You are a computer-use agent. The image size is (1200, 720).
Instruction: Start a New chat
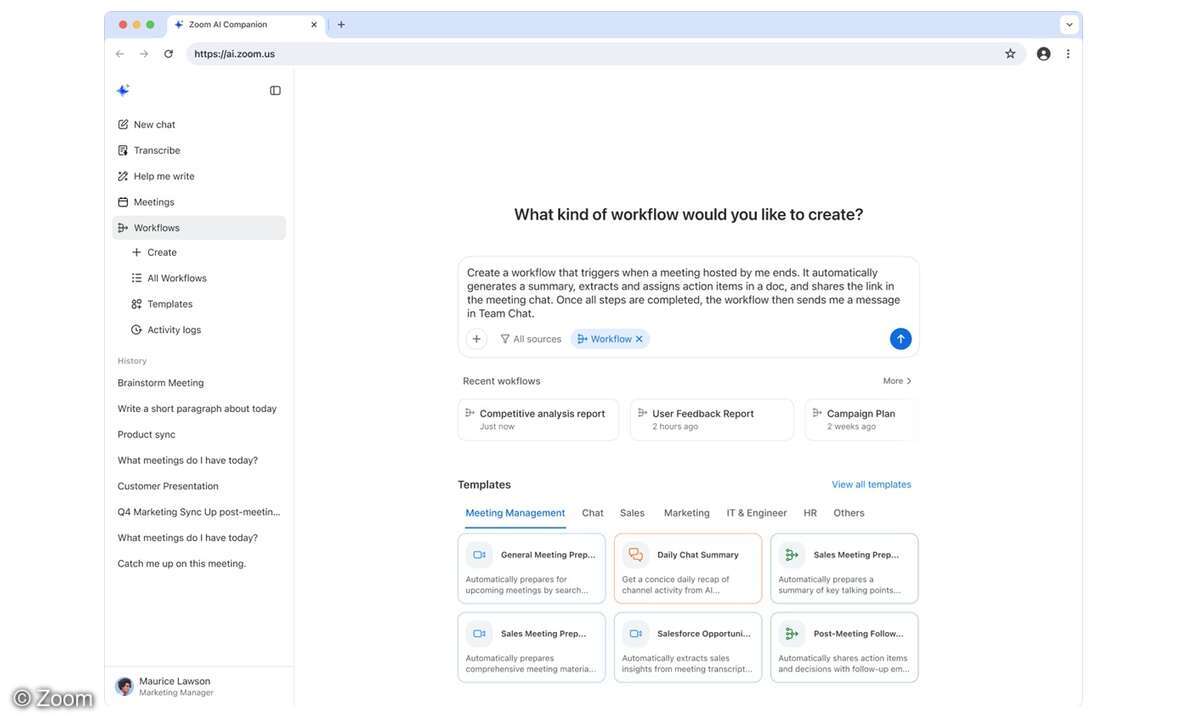154,125
